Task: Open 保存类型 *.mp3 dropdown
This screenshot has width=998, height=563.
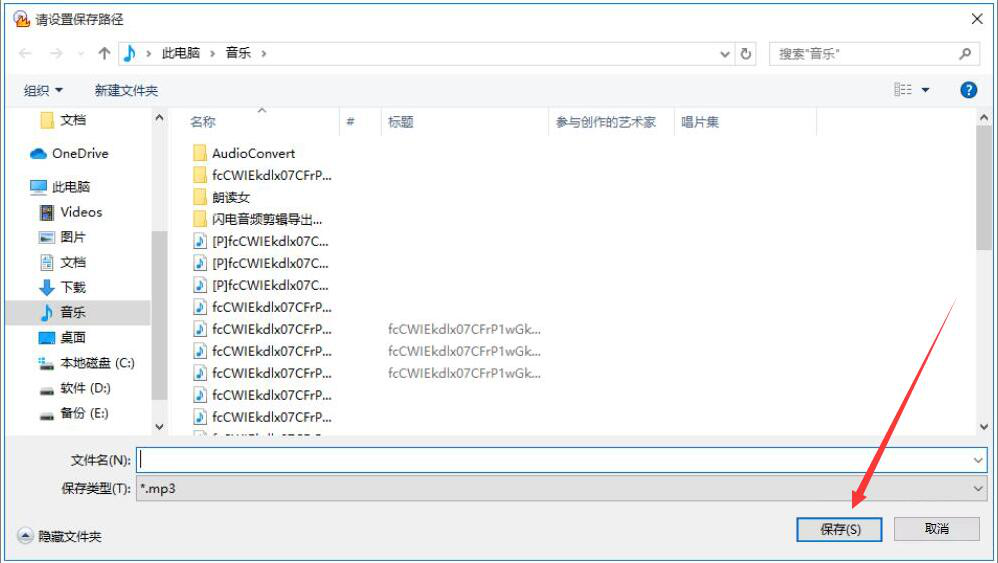Action: (x=561, y=489)
